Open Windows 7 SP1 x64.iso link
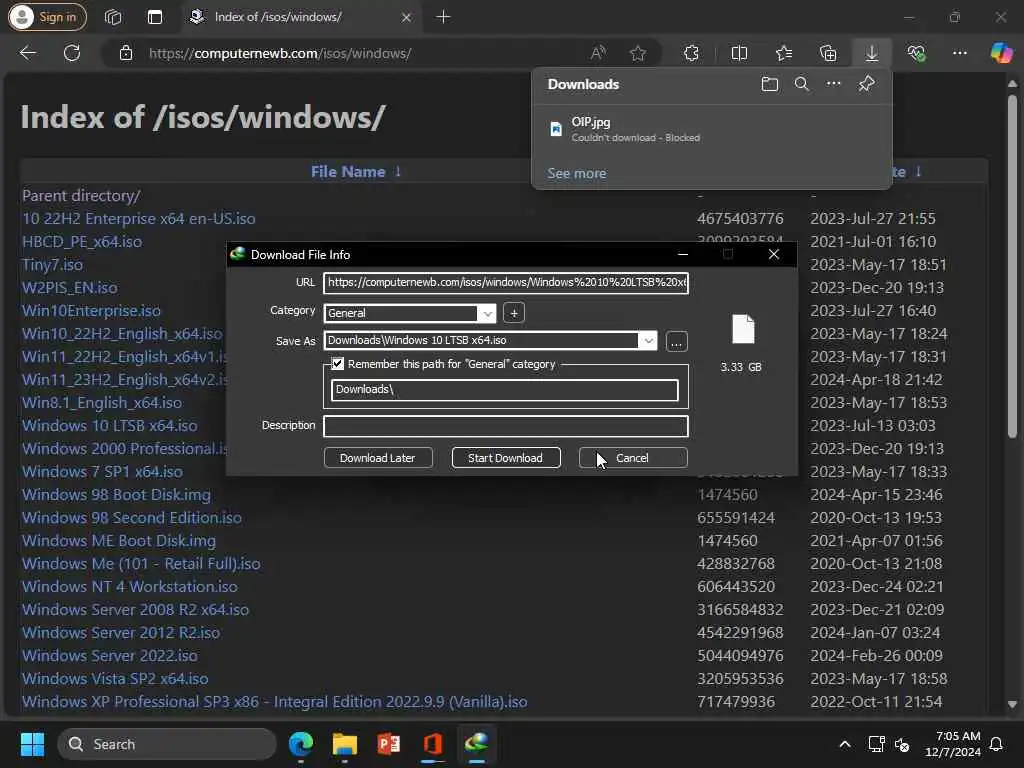The image size is (1024, 768). (x=103, y=472)
